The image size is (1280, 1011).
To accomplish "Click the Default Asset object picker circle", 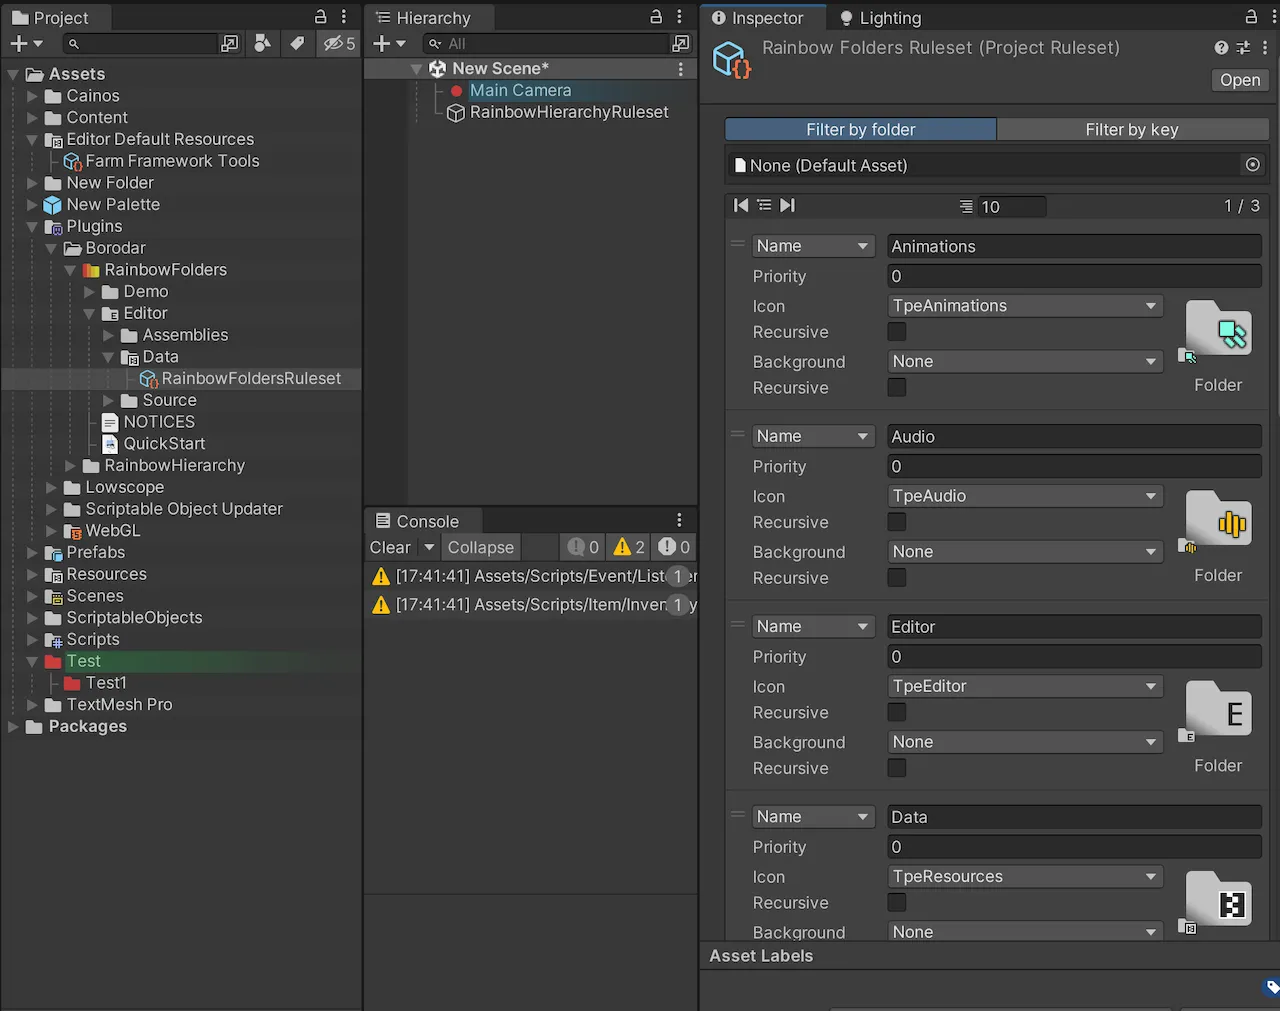I will [x=1252, y=165].
